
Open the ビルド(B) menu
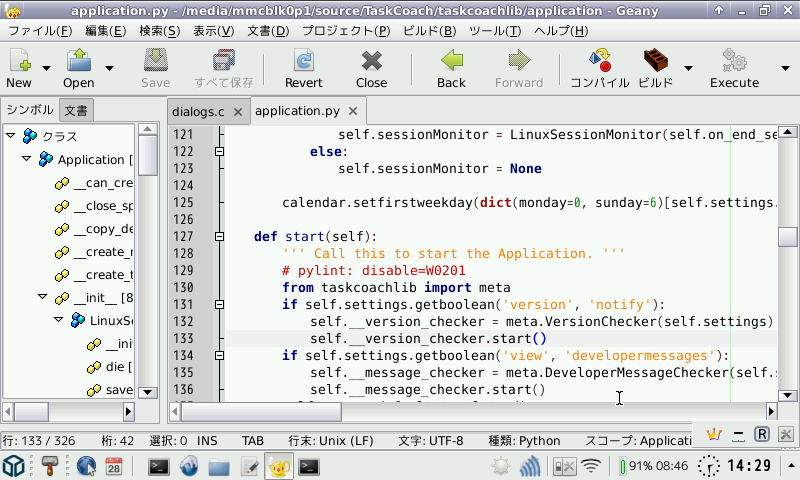pos(430,31)
